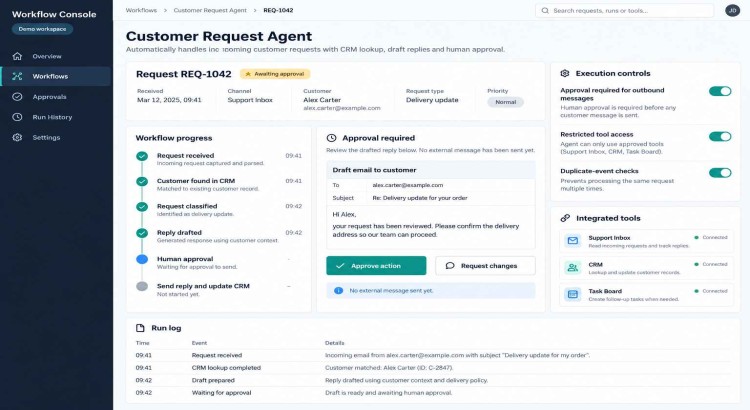Click the Support Inbox envelope icon
This screenshot has height=410, width=750.
pos(573,241)
